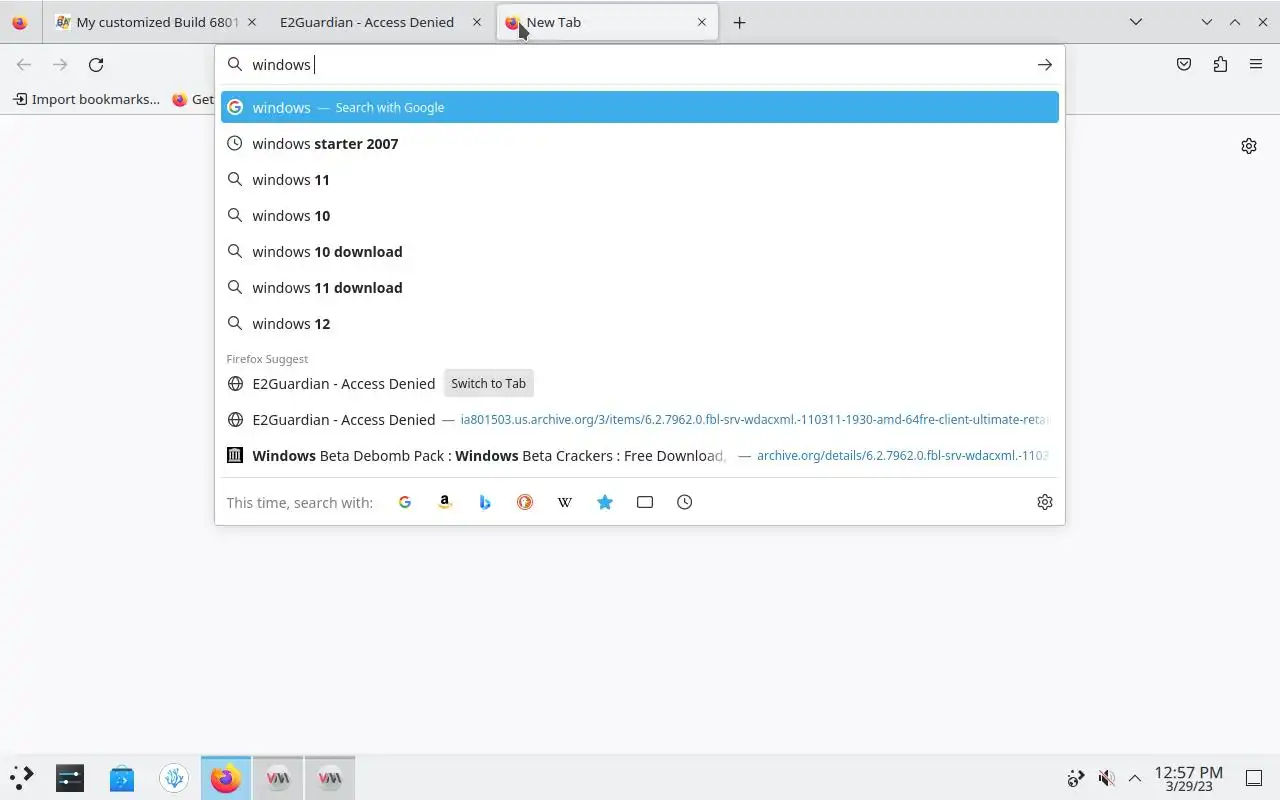Screen dimensions: 1280x800
Task: Click Switch to Tab button
Action: pyautogui.click(x=488, y=383)
